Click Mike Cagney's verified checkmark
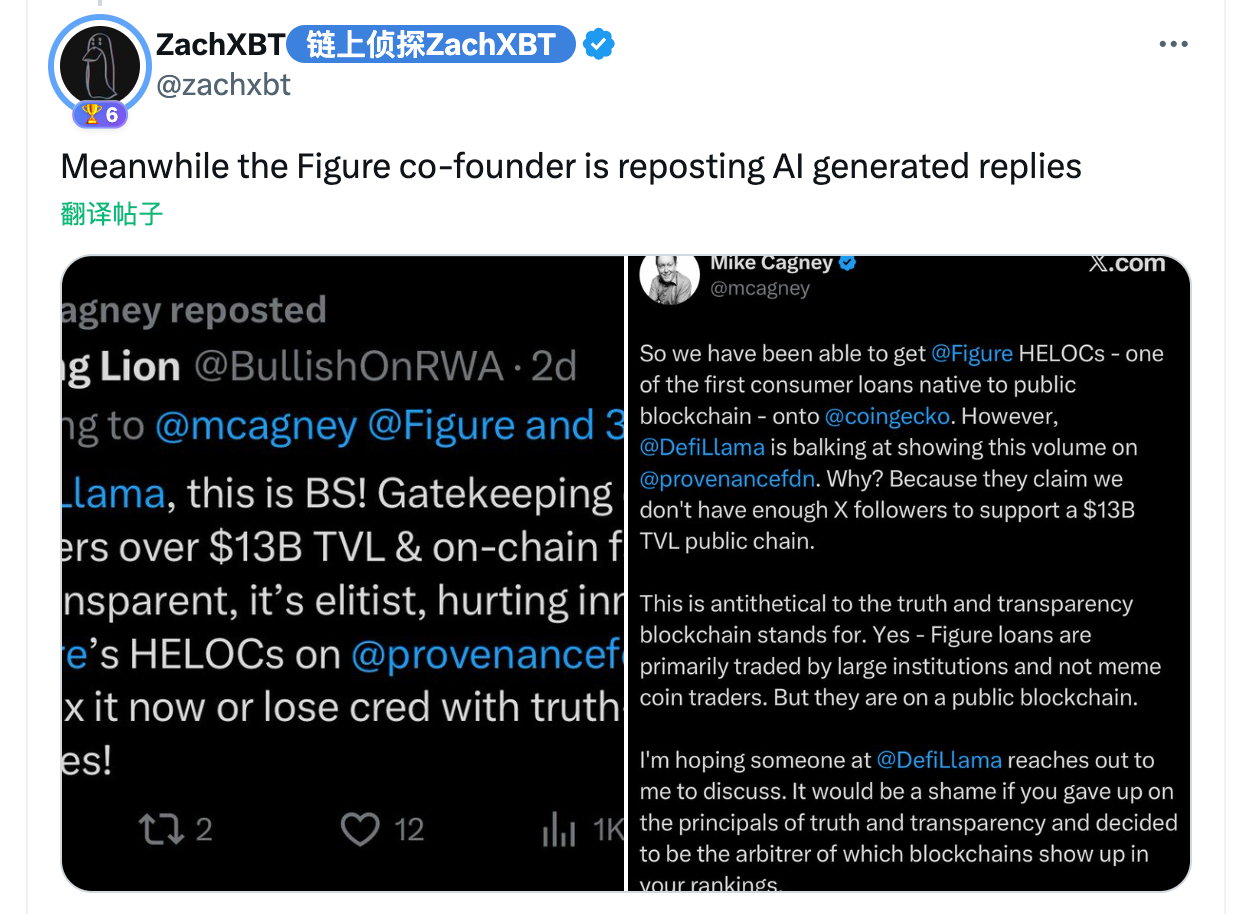This screenshot has height=914, width=1246. 847,262
